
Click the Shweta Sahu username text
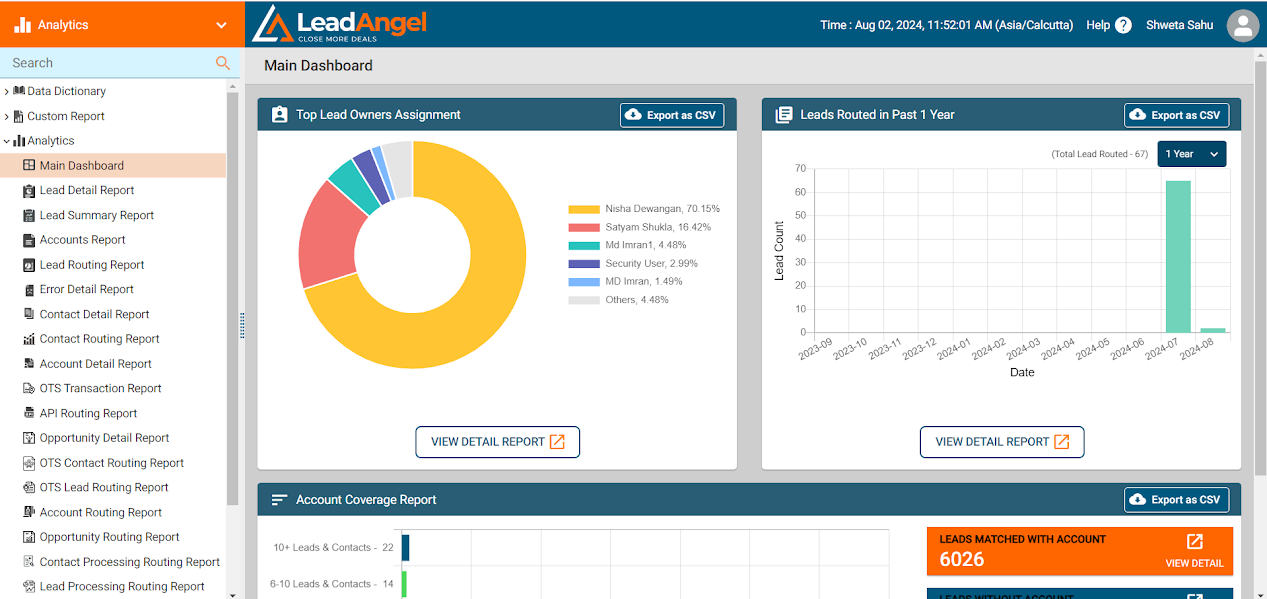(x=1180, y=25)
